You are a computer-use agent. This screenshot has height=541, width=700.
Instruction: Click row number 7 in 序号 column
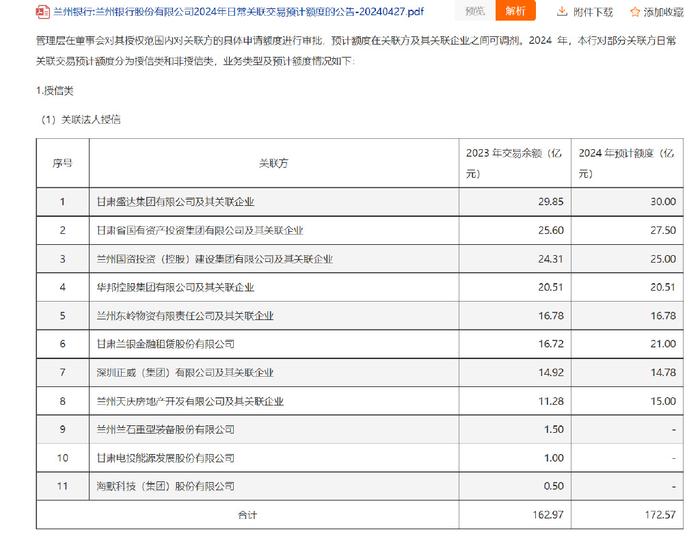click(62, 372)
